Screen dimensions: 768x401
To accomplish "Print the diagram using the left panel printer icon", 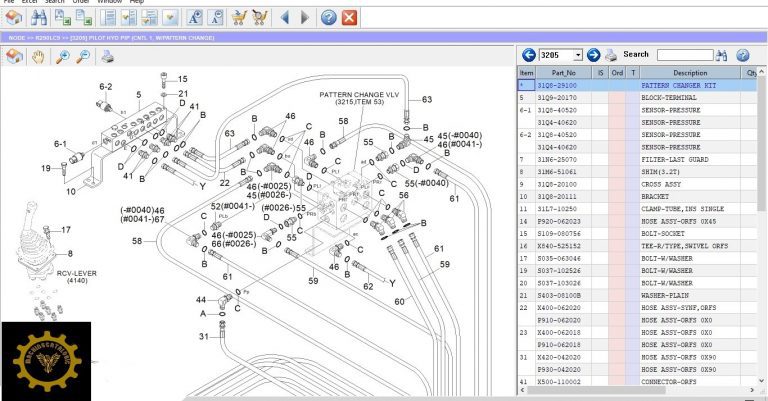I will click(107, 56).
